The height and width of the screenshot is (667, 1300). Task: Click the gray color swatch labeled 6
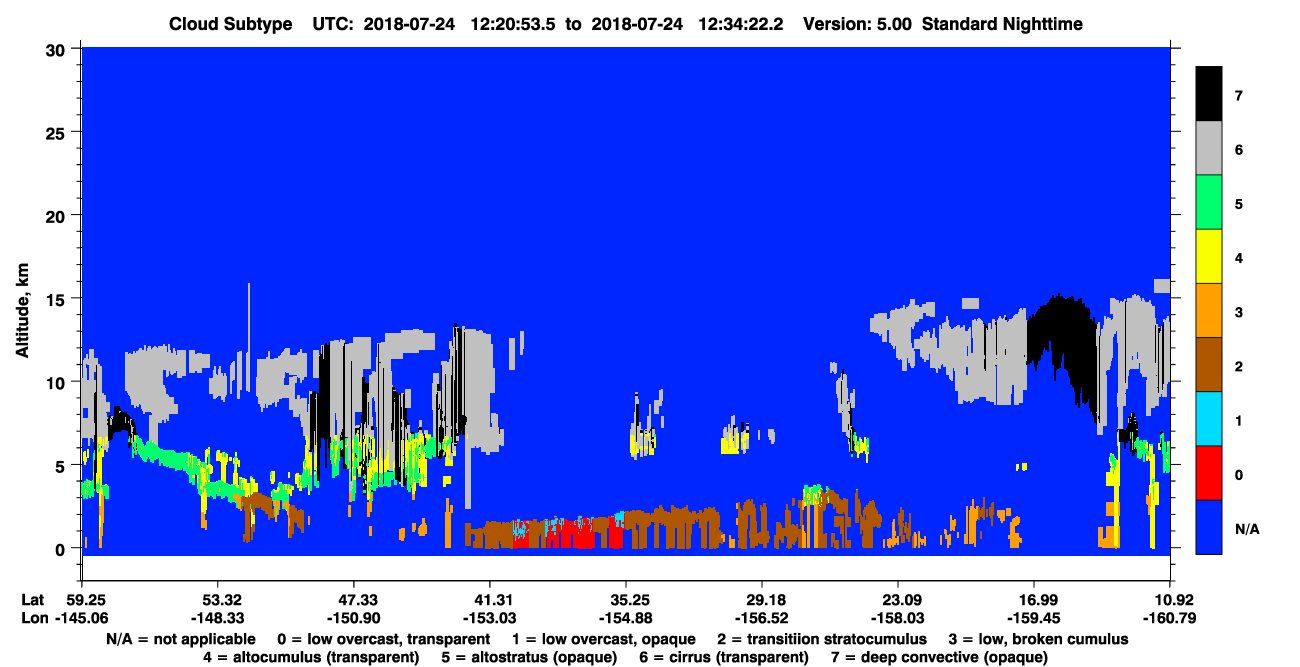tap(1209, 148)
